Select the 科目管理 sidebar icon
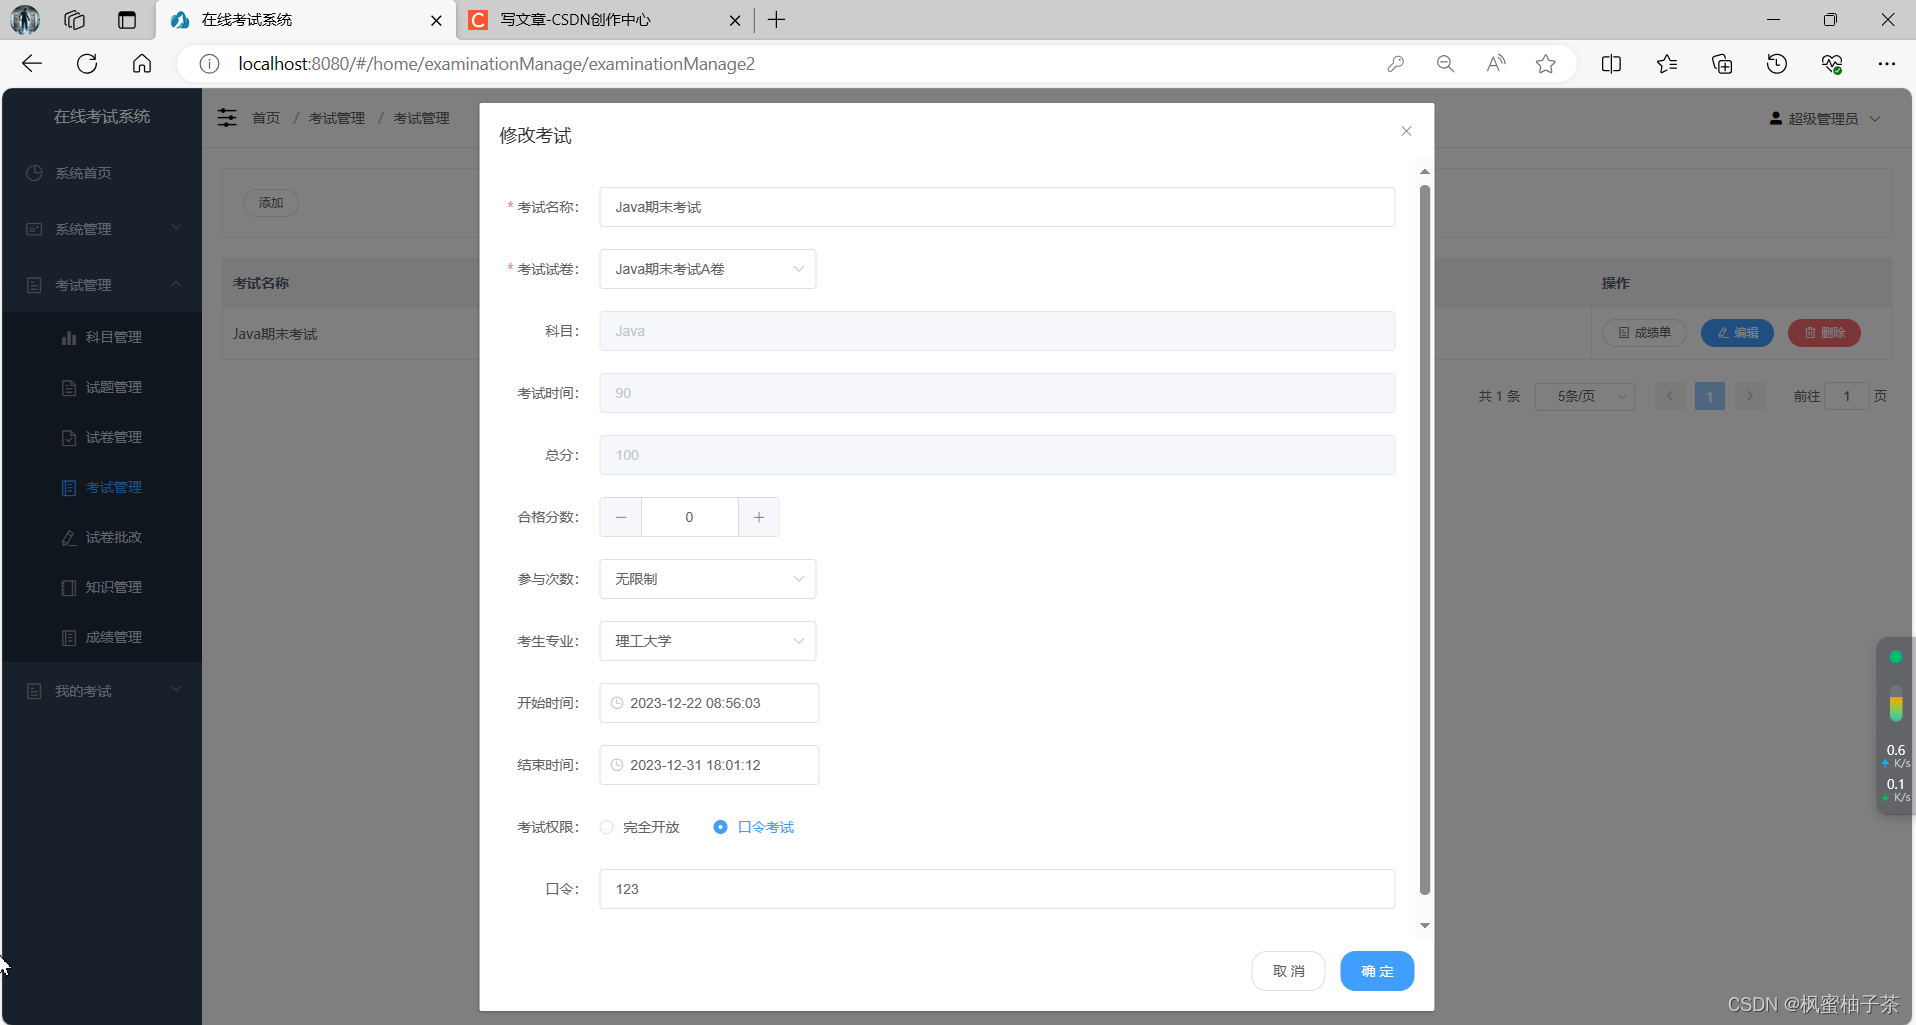The height and width of the screenshot is (1025, 1916). pos(68,337)
